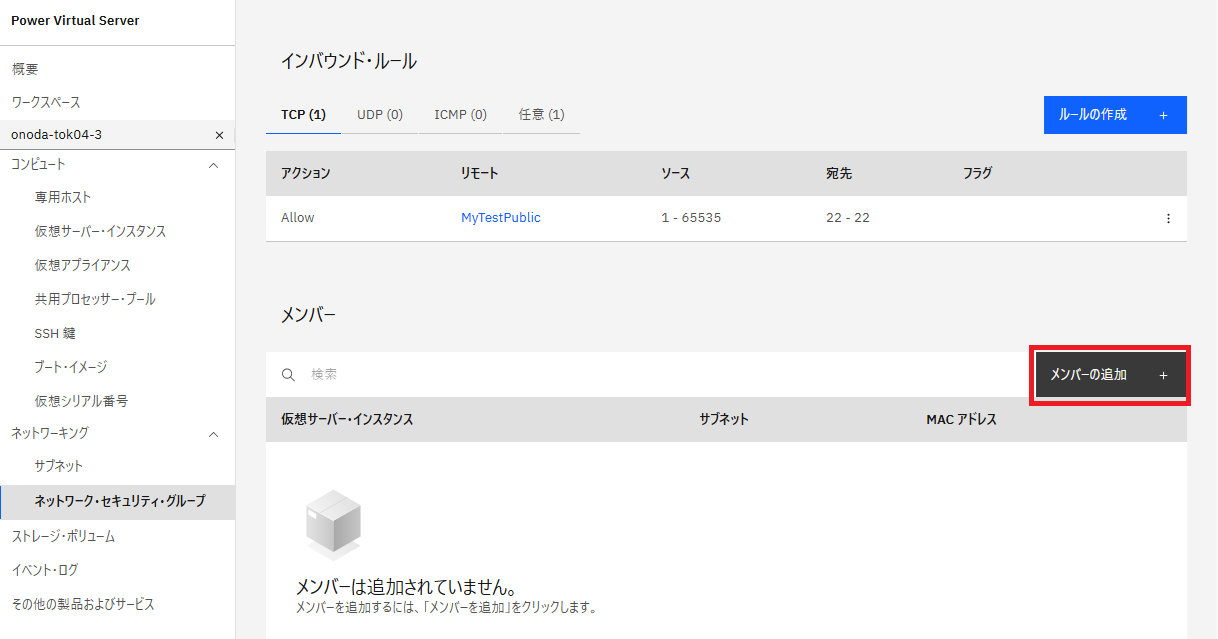Click the サブネット members column header

coord(724,420)
